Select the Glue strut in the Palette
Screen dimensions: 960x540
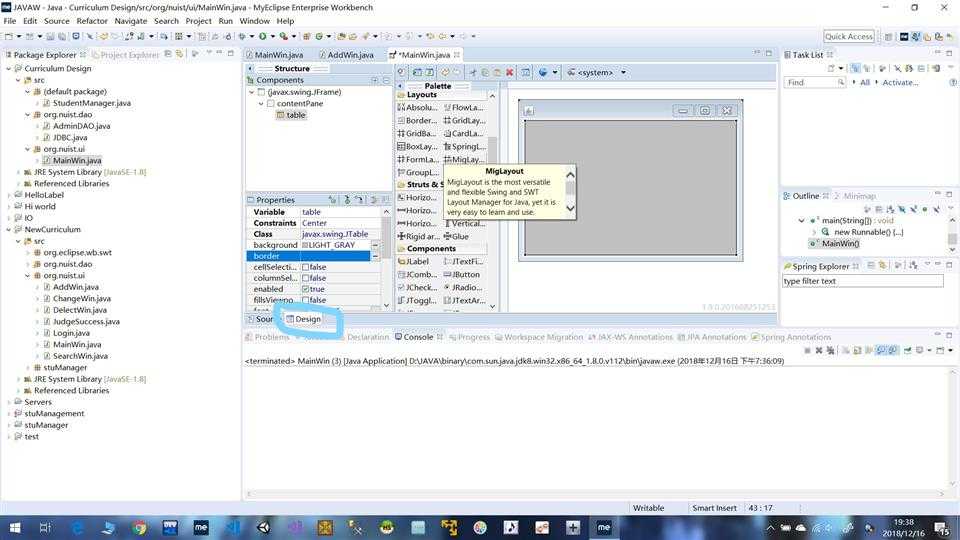[x=456, y=236]
